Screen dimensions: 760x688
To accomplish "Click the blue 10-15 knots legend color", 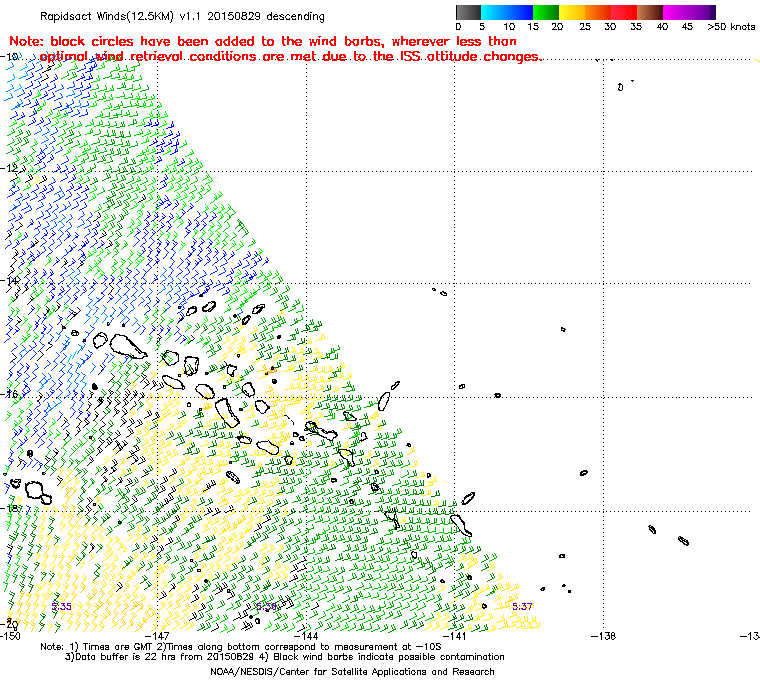I will (x=520, y=12).
